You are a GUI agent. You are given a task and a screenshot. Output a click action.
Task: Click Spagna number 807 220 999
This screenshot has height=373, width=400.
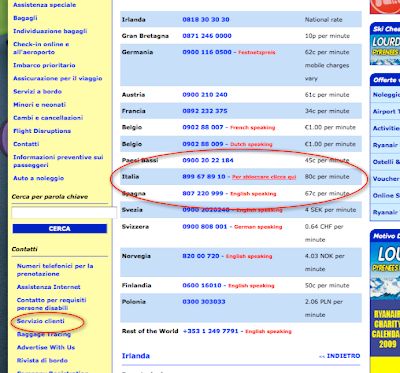point(203,193)
